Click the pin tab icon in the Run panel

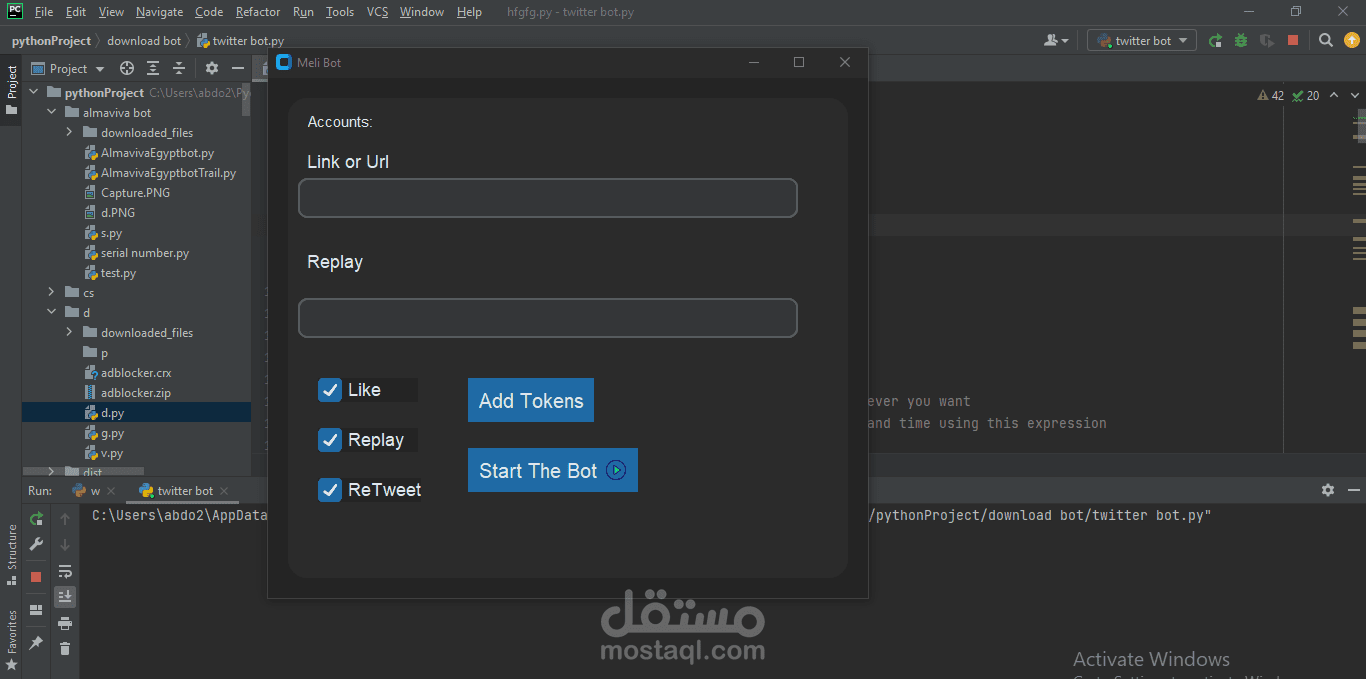click(x=36, y=642)
